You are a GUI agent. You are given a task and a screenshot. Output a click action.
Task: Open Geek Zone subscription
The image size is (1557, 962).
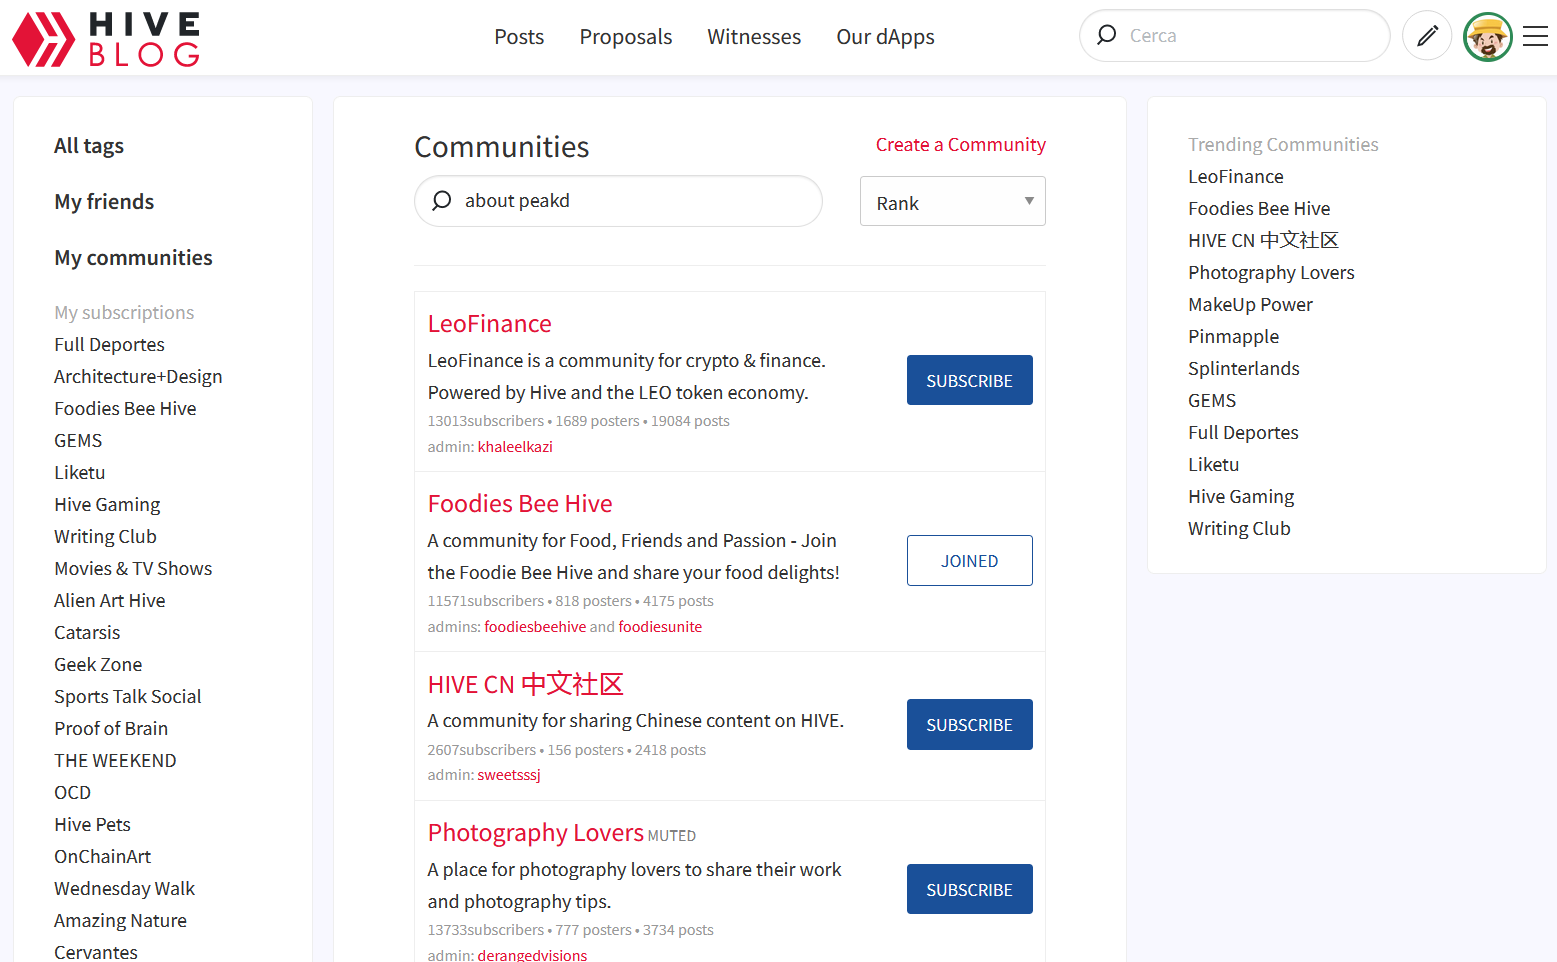98,665
